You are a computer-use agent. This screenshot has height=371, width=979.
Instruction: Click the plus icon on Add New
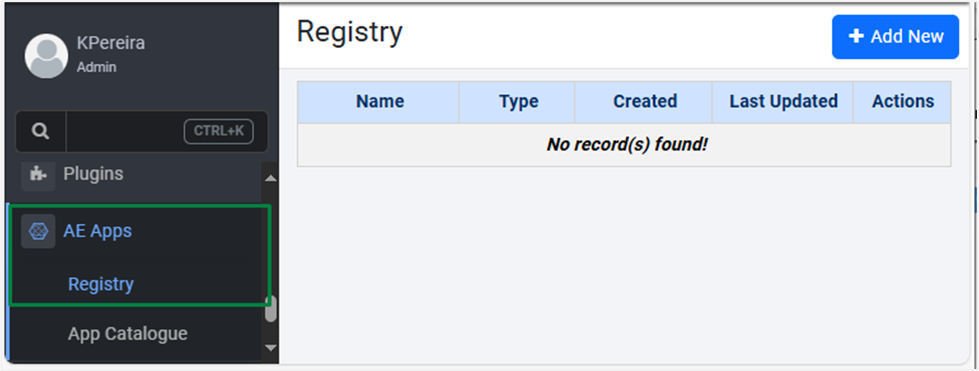pos(855,36)
